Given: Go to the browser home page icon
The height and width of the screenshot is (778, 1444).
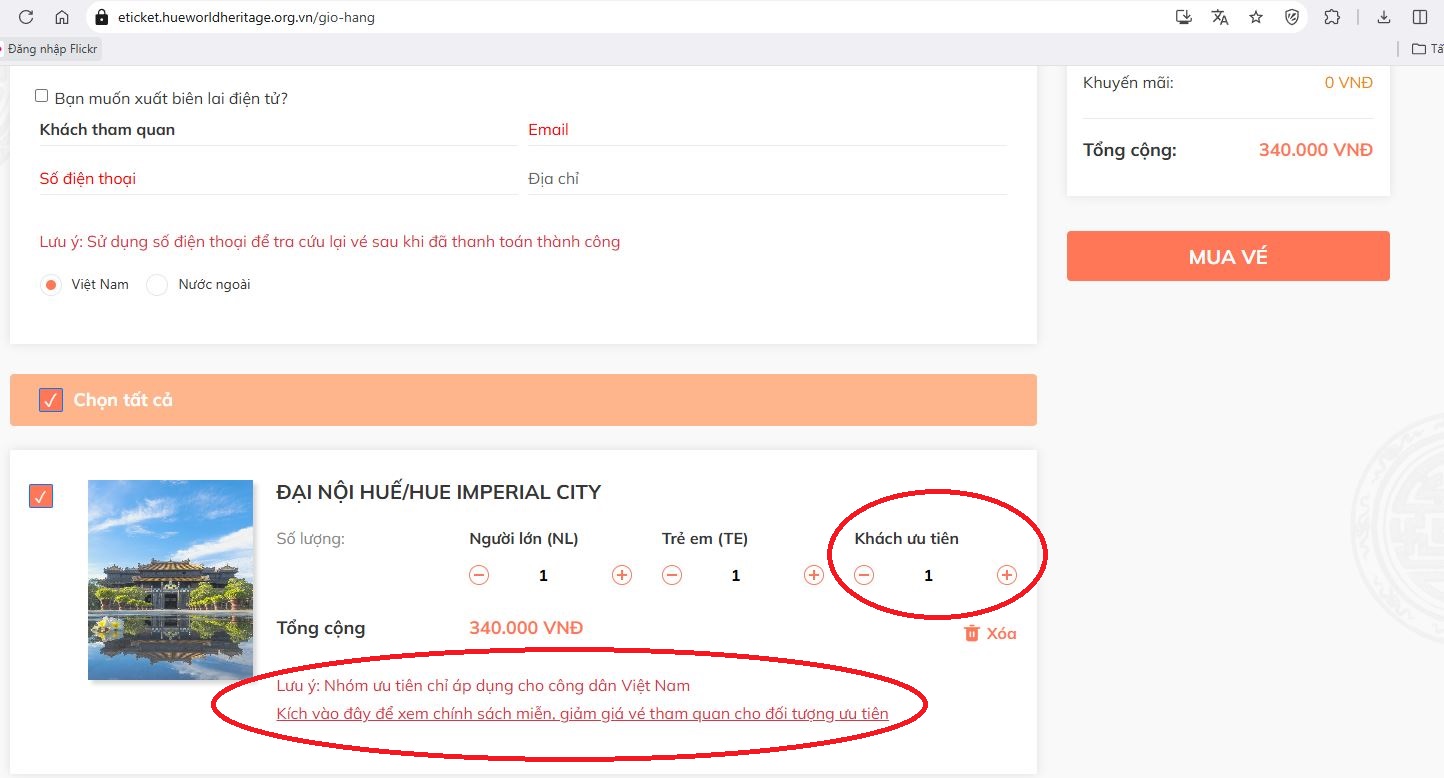Looking at the screenshot, I should pos(62,17).
